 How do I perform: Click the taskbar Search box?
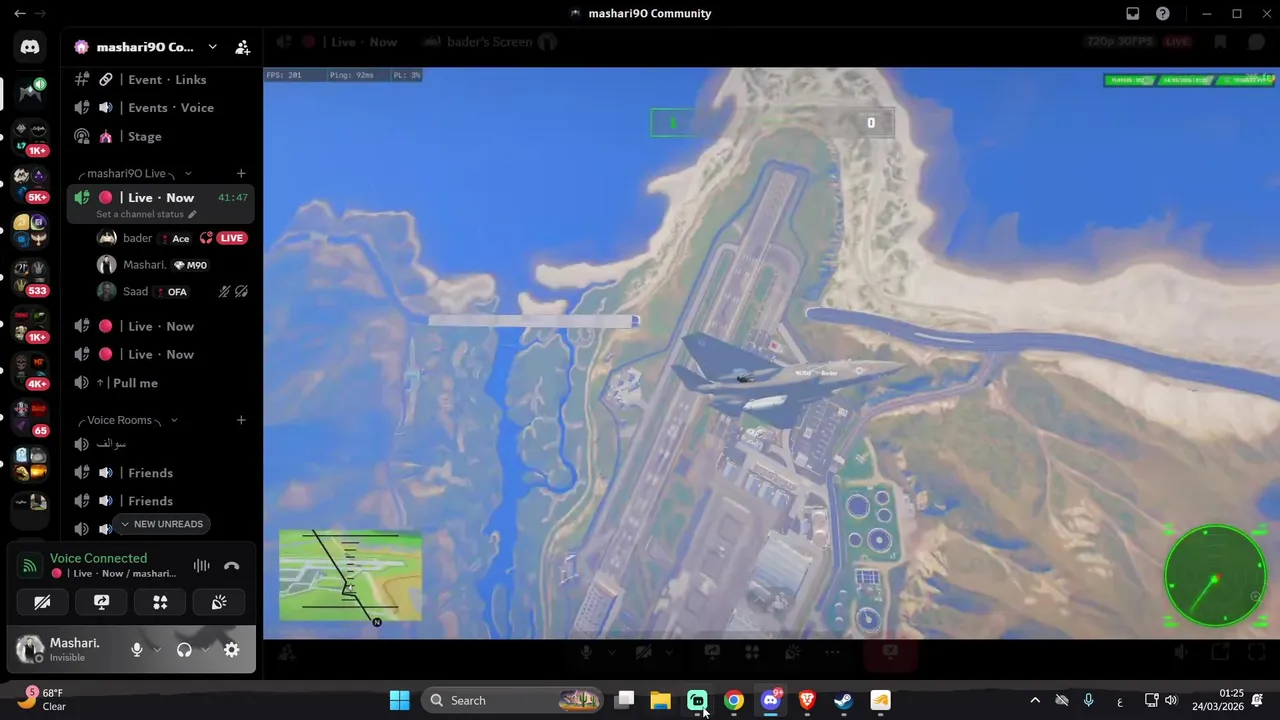point(514,700)
